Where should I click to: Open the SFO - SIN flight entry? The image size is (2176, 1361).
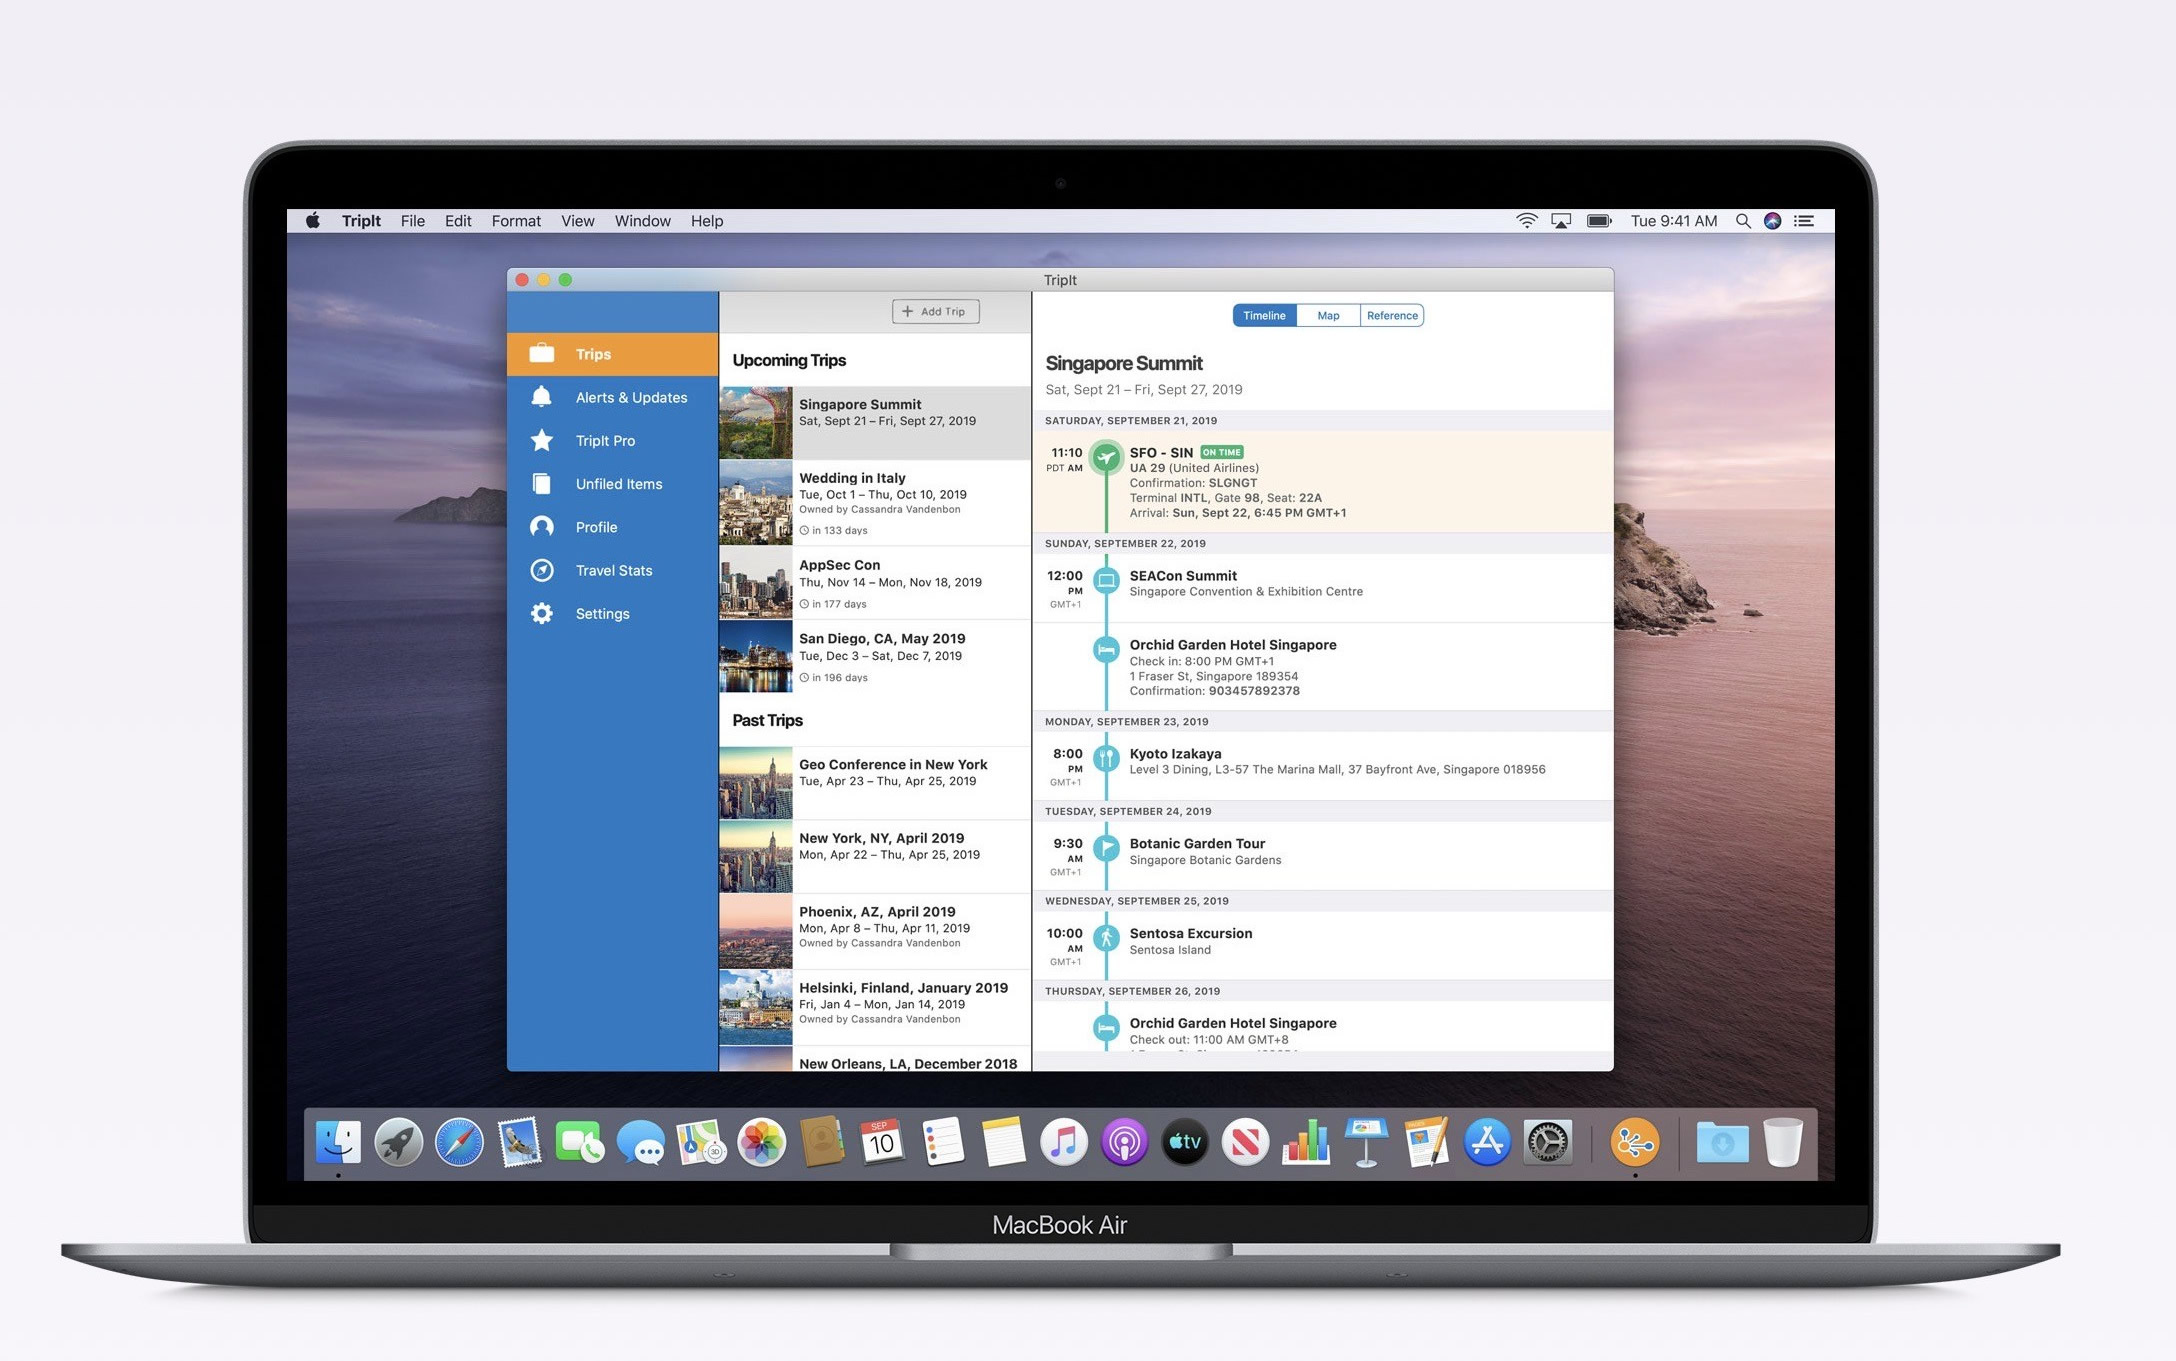(x=1322, y=481)
